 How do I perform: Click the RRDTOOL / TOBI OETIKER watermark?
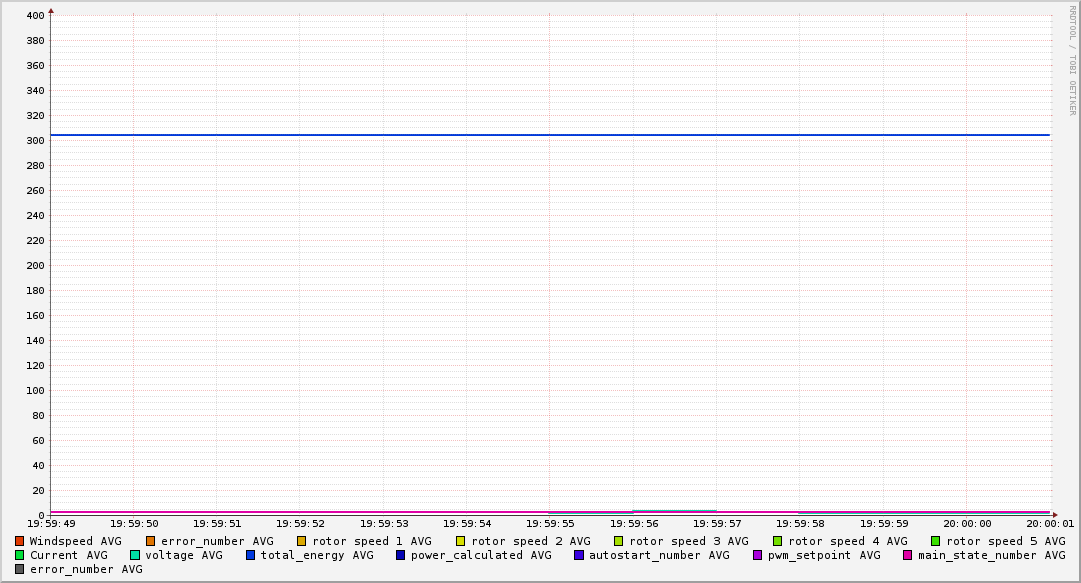pyautogui.click(x=1072, y=60)
